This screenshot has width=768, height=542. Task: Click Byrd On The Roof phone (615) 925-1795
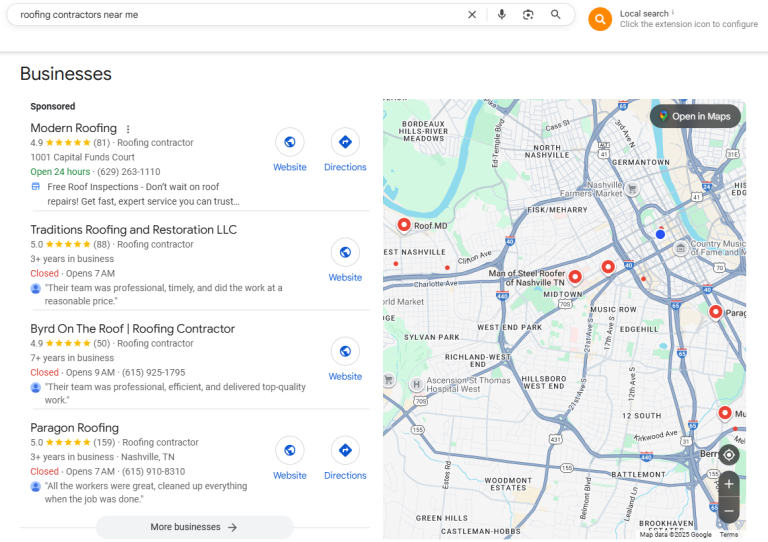pyautogui.click(x=153, y=373)
